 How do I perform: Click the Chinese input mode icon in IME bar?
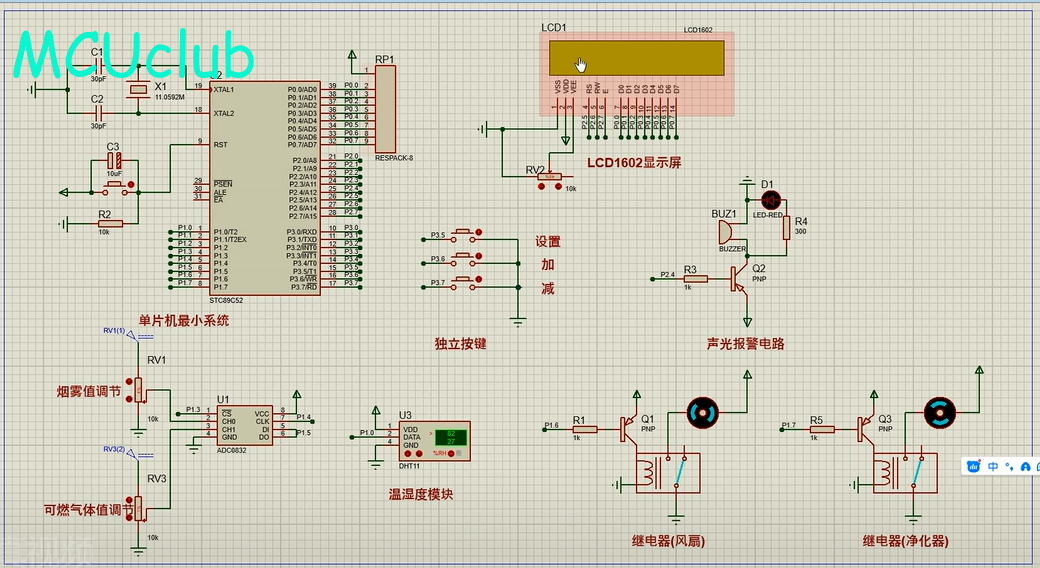(993, 466)
